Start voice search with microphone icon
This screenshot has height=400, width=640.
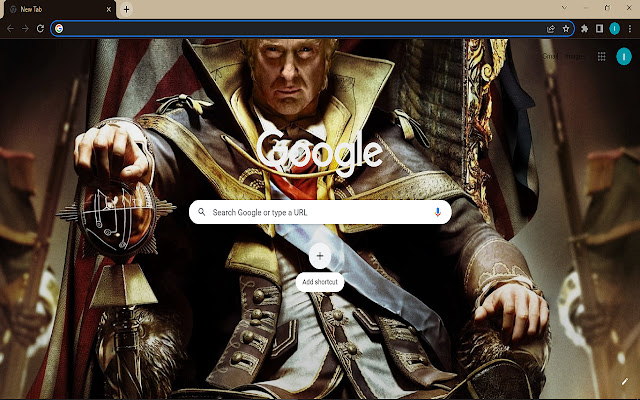click(438, 212)
